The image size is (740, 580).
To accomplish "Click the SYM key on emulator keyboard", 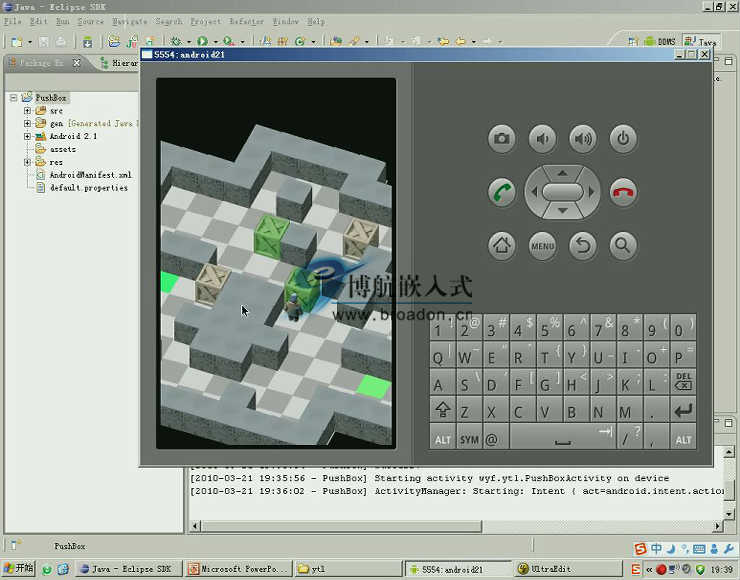I will point(469,437).
